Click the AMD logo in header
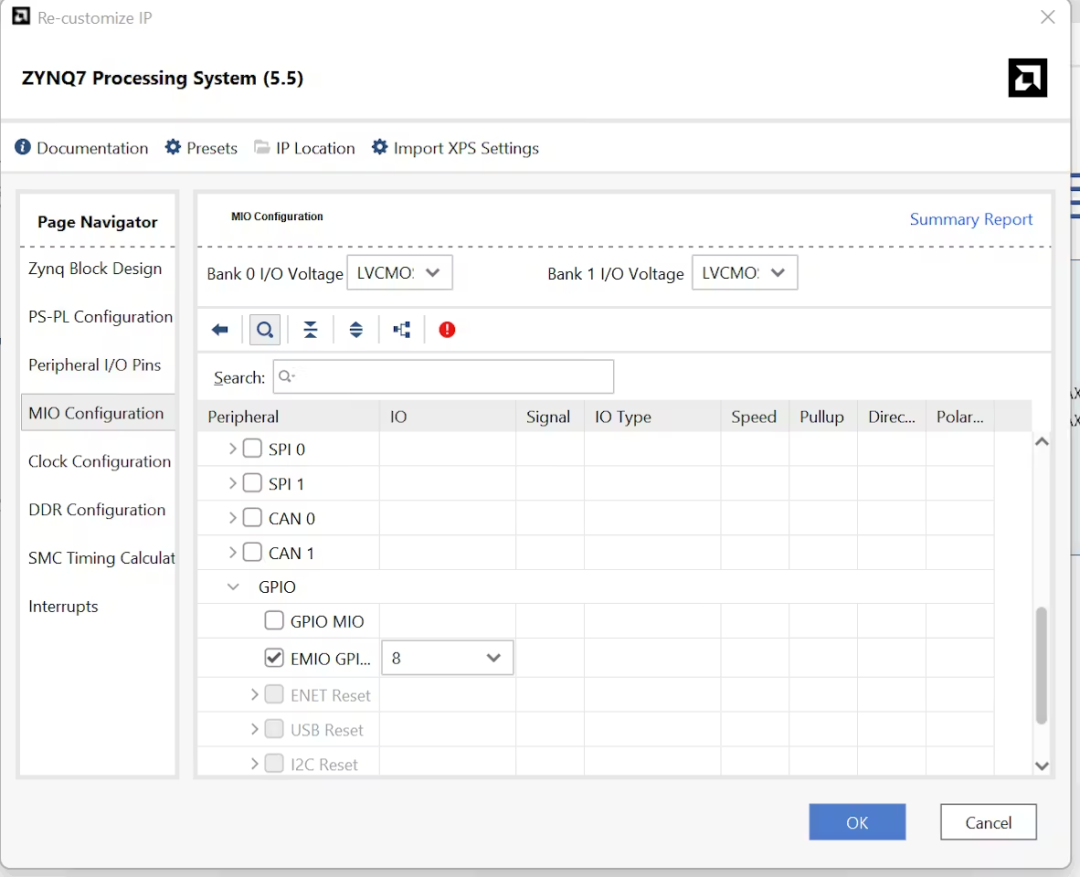Image resolution: width=1080 pixels, height=877 pixels. click(1028, 78)
